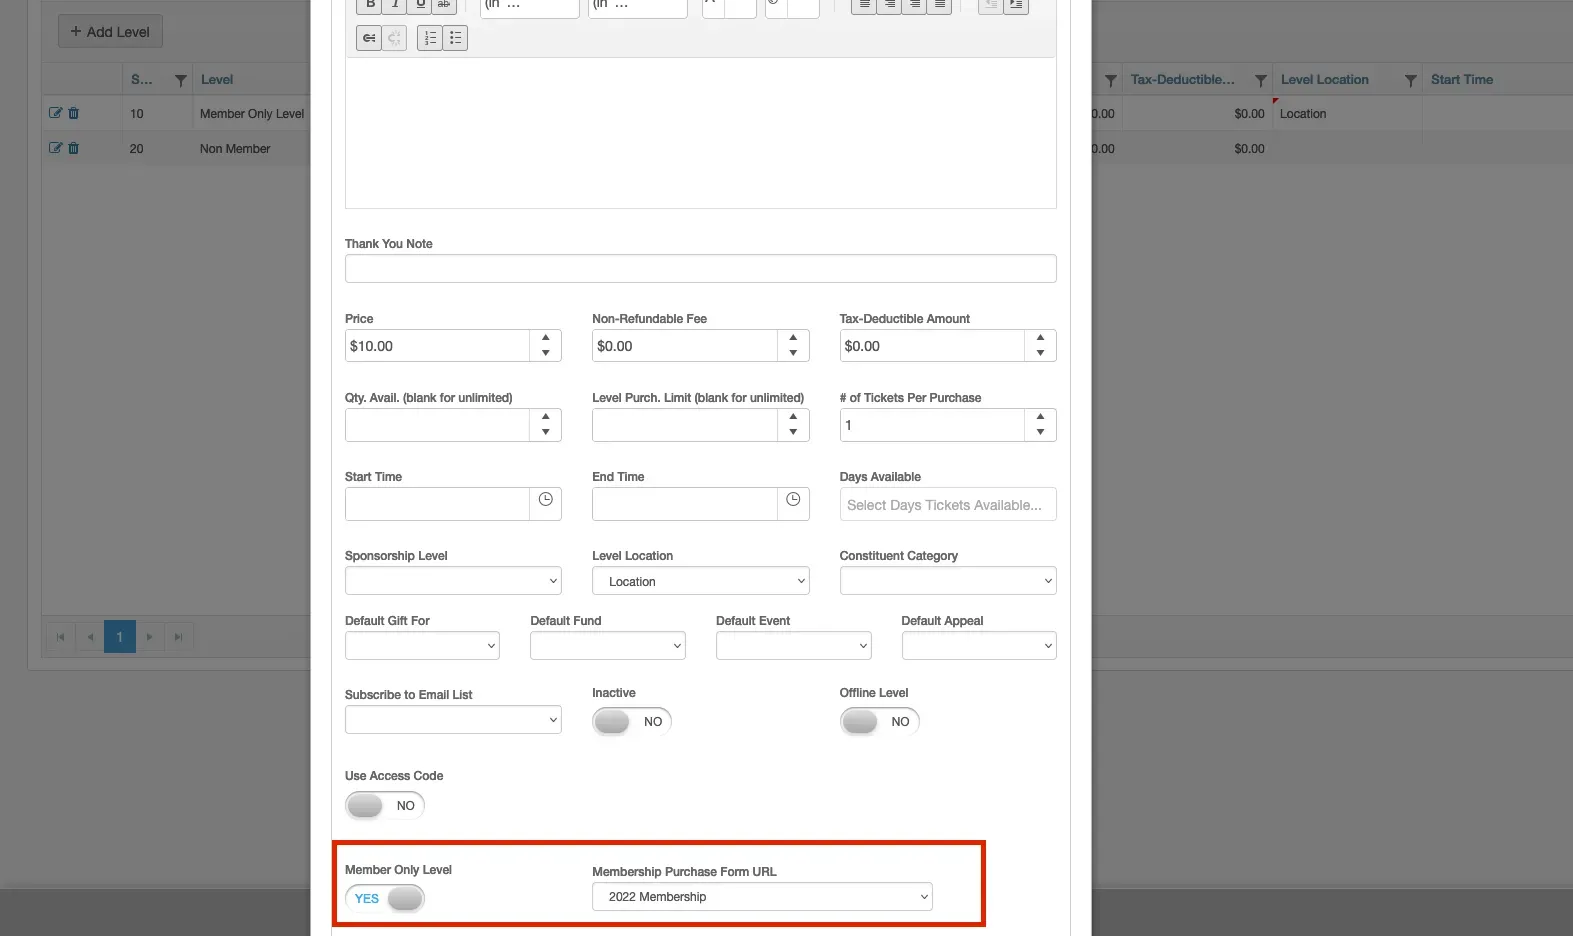Open the Default Fund dropdown

(x=608, y=646)
